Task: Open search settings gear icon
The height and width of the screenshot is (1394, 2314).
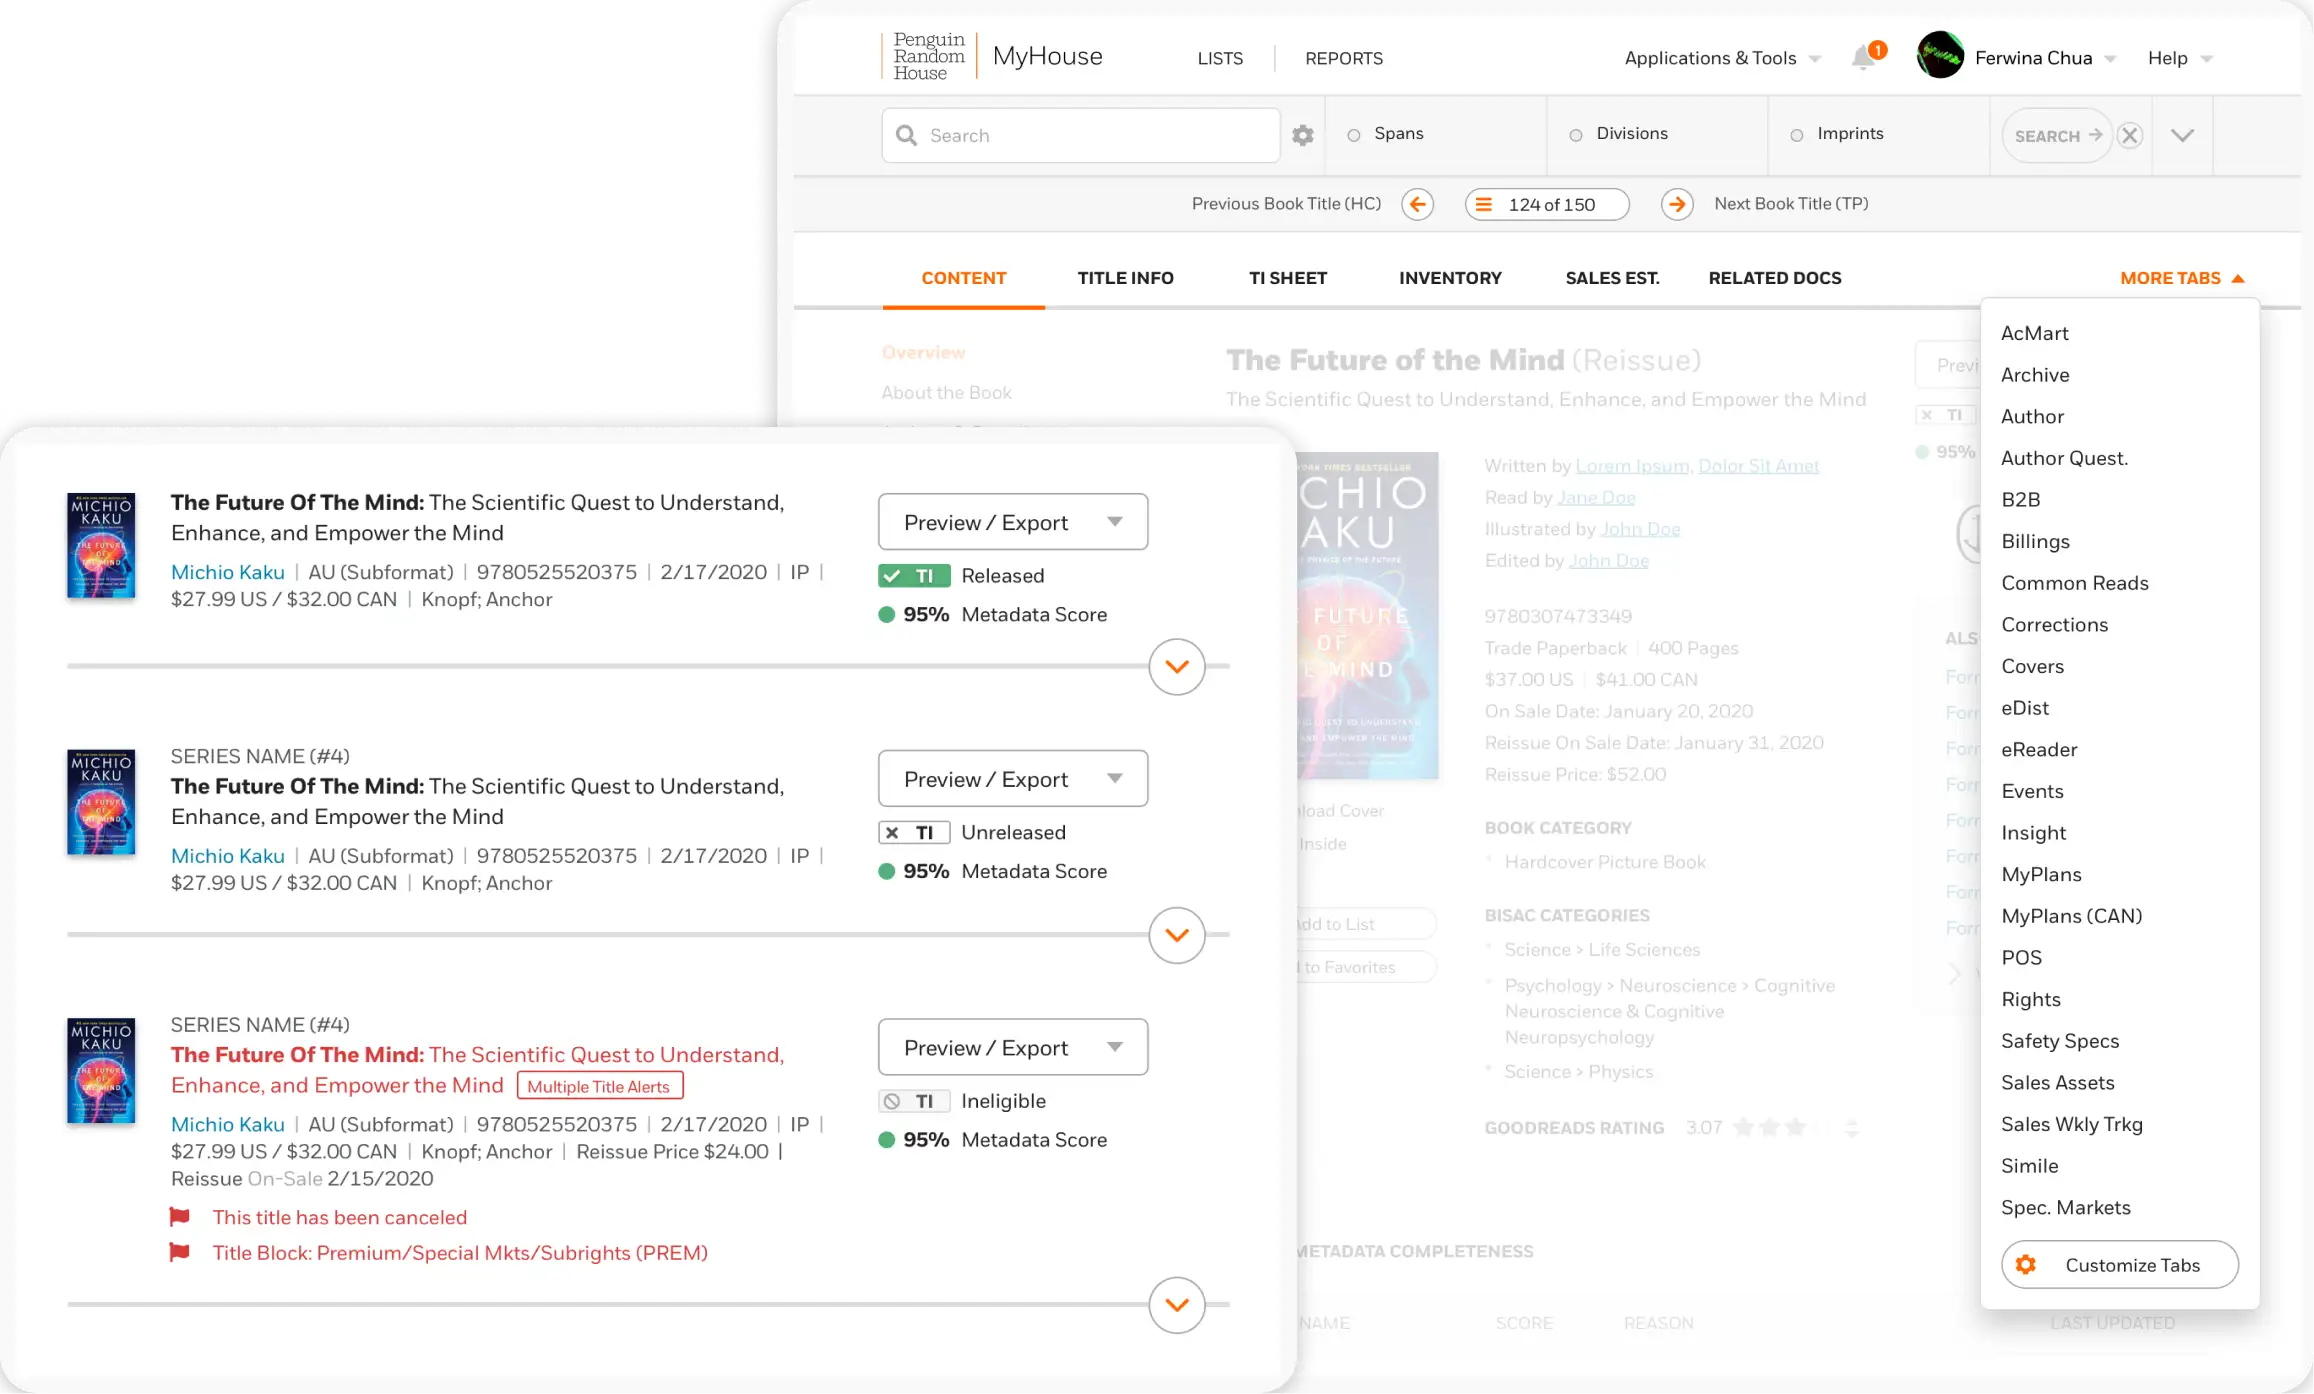Action: tap(1302, 135)
